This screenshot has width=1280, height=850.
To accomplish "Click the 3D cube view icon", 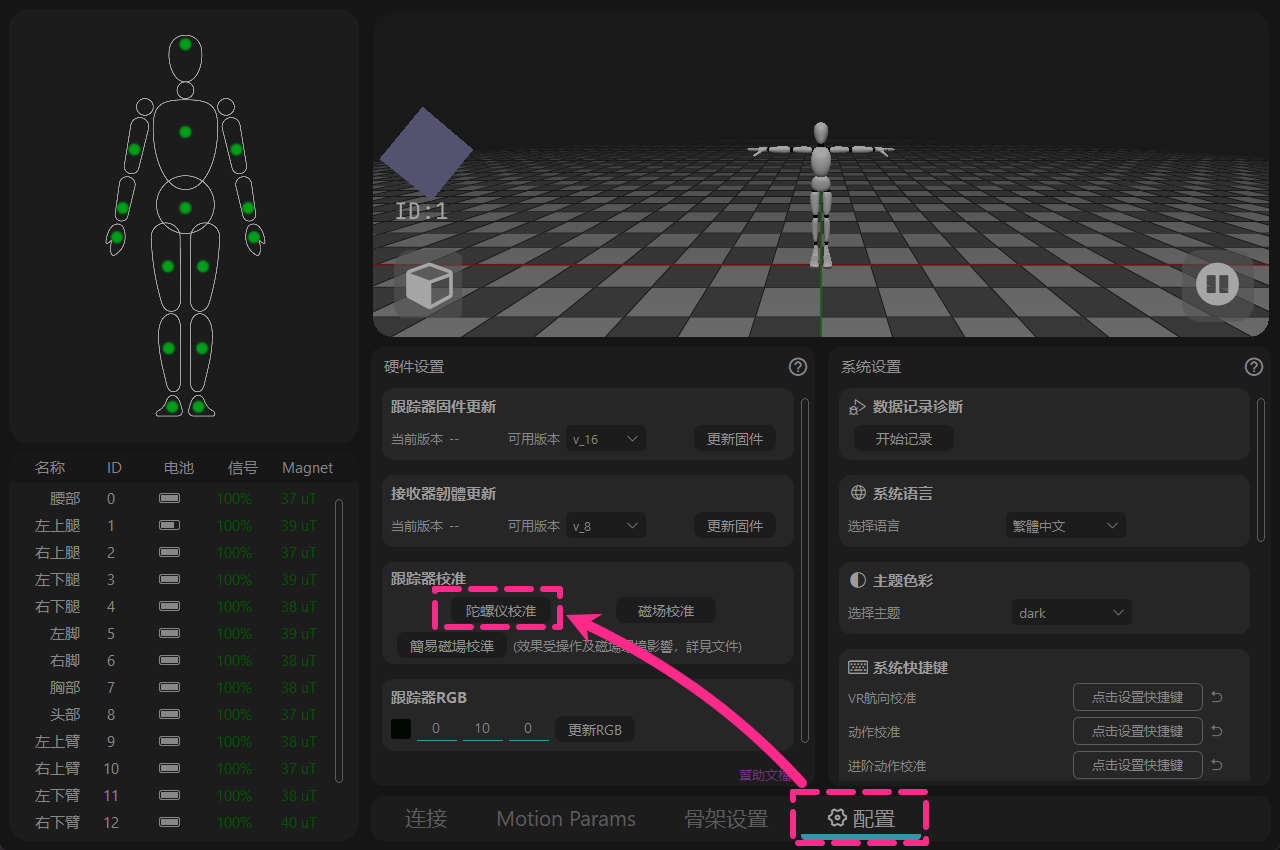I will [x=428, y=285].
